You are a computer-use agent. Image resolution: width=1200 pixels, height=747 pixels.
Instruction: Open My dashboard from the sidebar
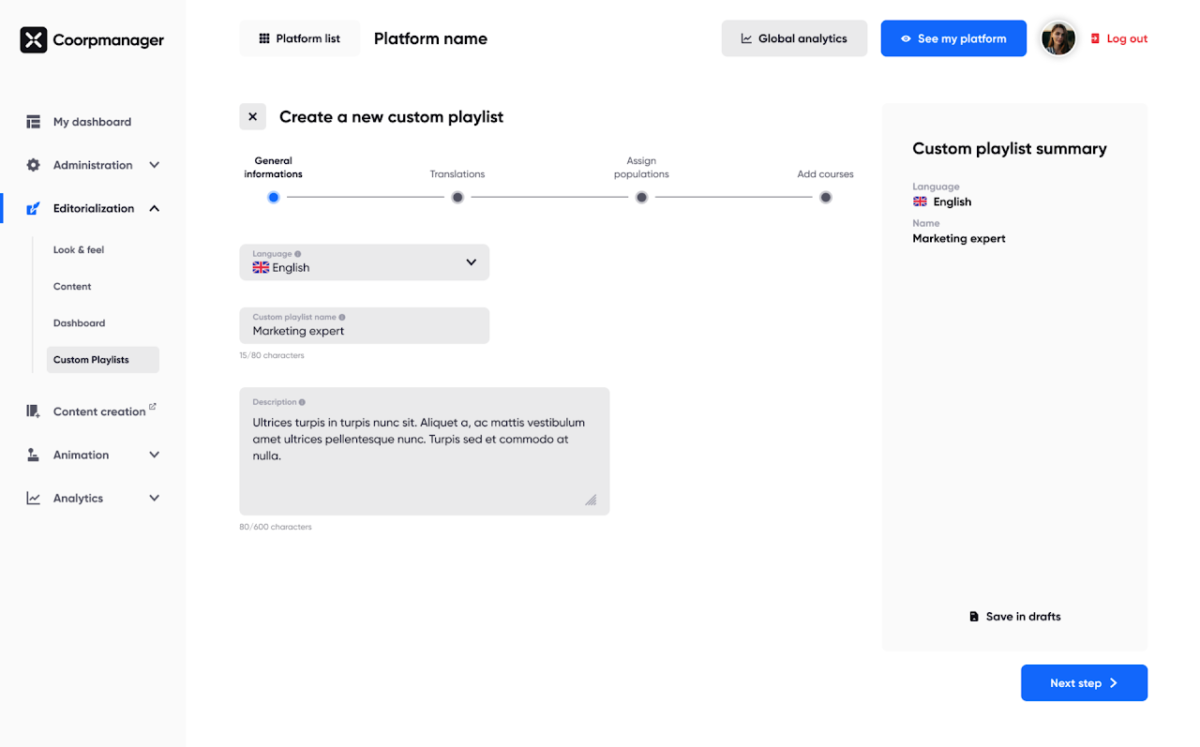click(x=92, y=121)
